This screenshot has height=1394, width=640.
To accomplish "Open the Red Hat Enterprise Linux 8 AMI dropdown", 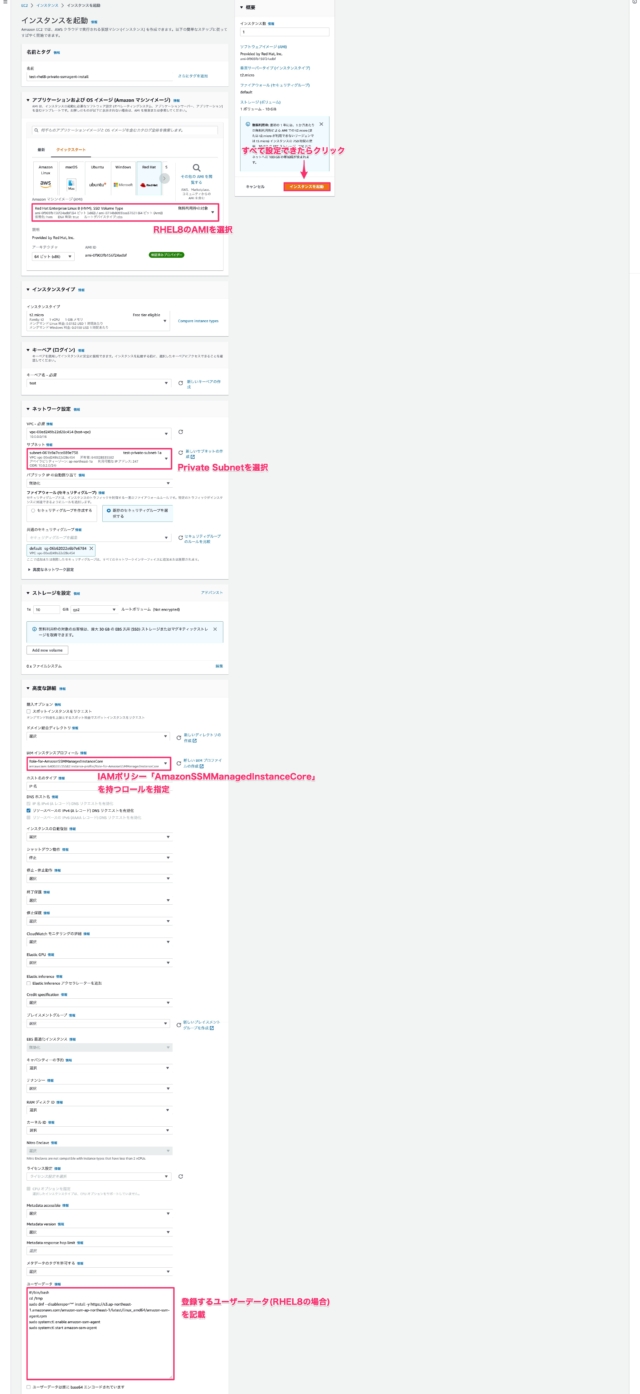I will 125,211.
